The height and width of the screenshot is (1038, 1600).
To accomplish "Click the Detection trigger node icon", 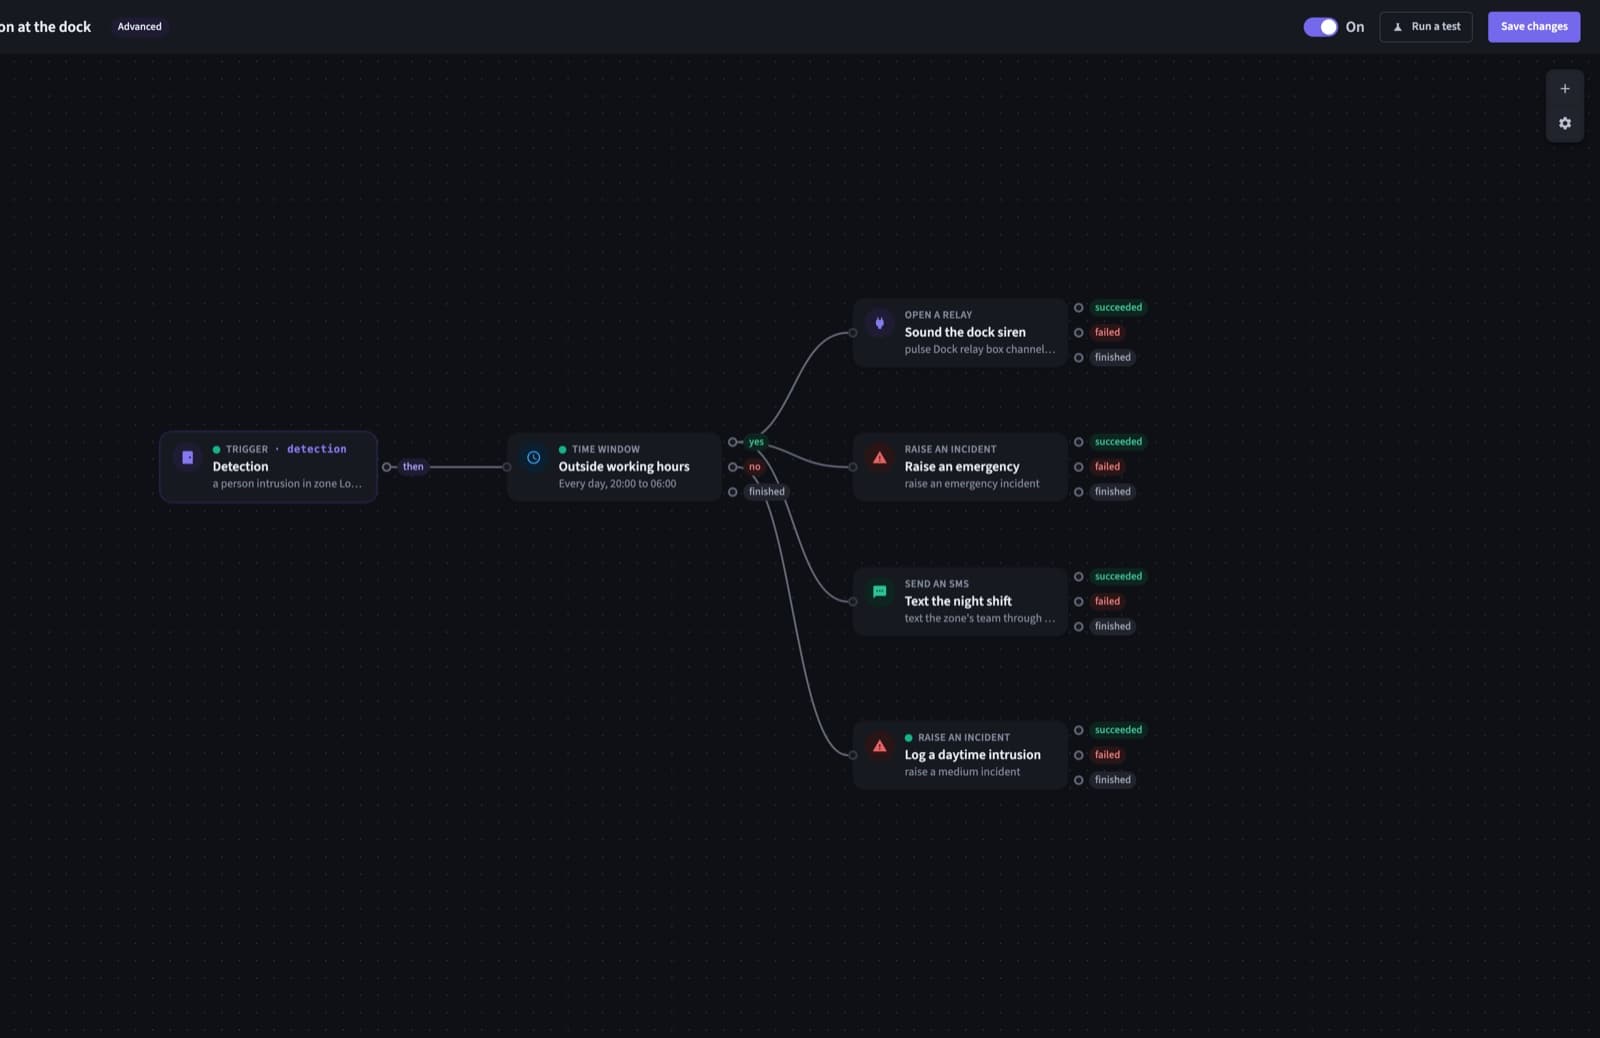I will coord(187,458).
